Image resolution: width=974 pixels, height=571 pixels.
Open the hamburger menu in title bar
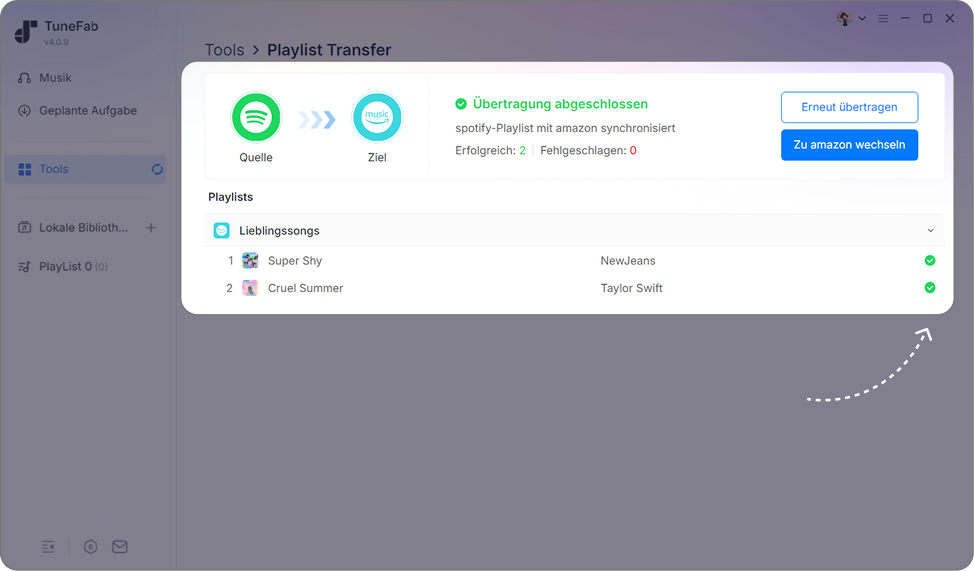coord(883,19)
